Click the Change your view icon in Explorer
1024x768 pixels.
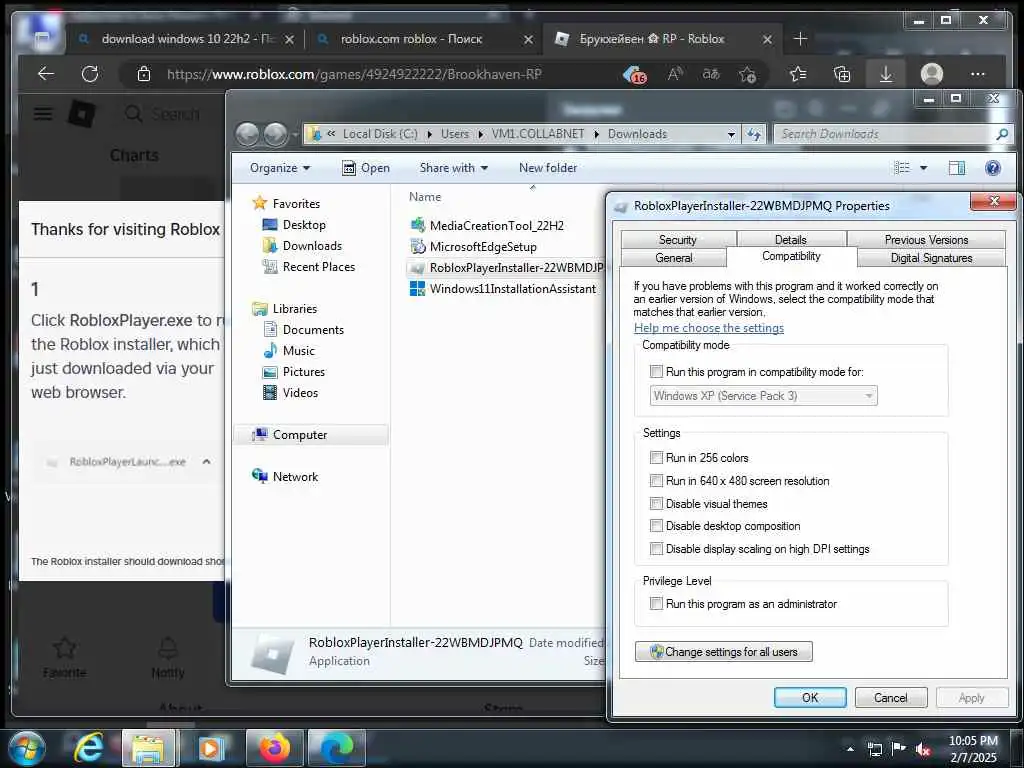902,168
